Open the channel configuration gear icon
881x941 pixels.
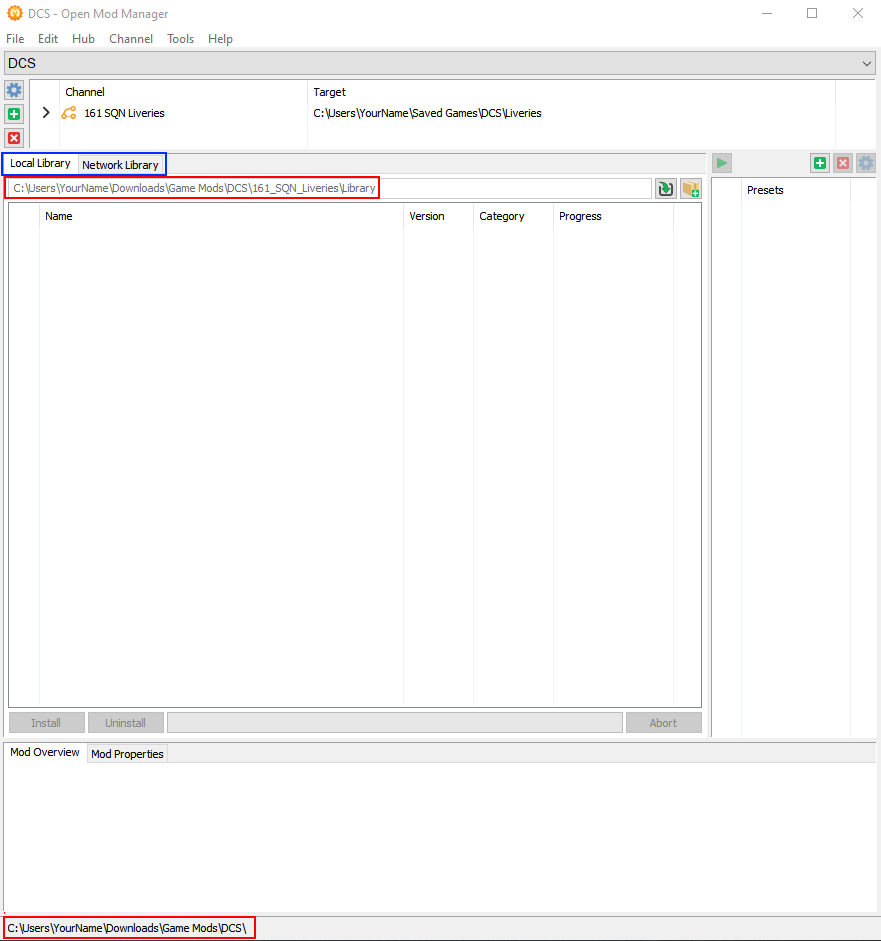coord(13,90)
